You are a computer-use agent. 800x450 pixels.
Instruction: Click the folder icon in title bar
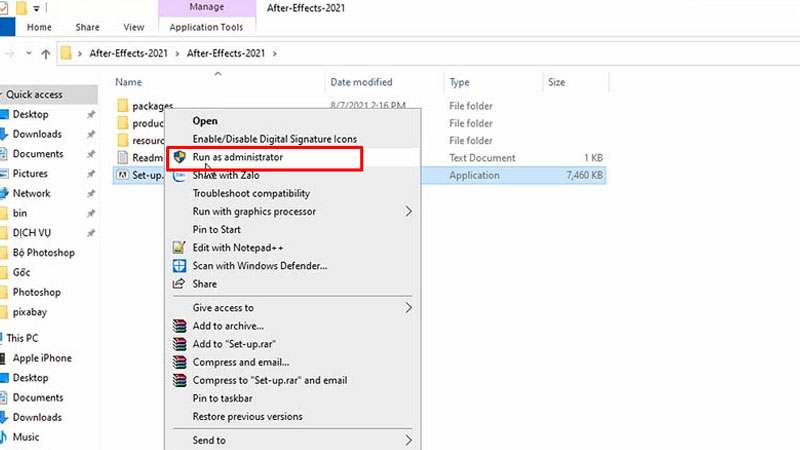21,8
